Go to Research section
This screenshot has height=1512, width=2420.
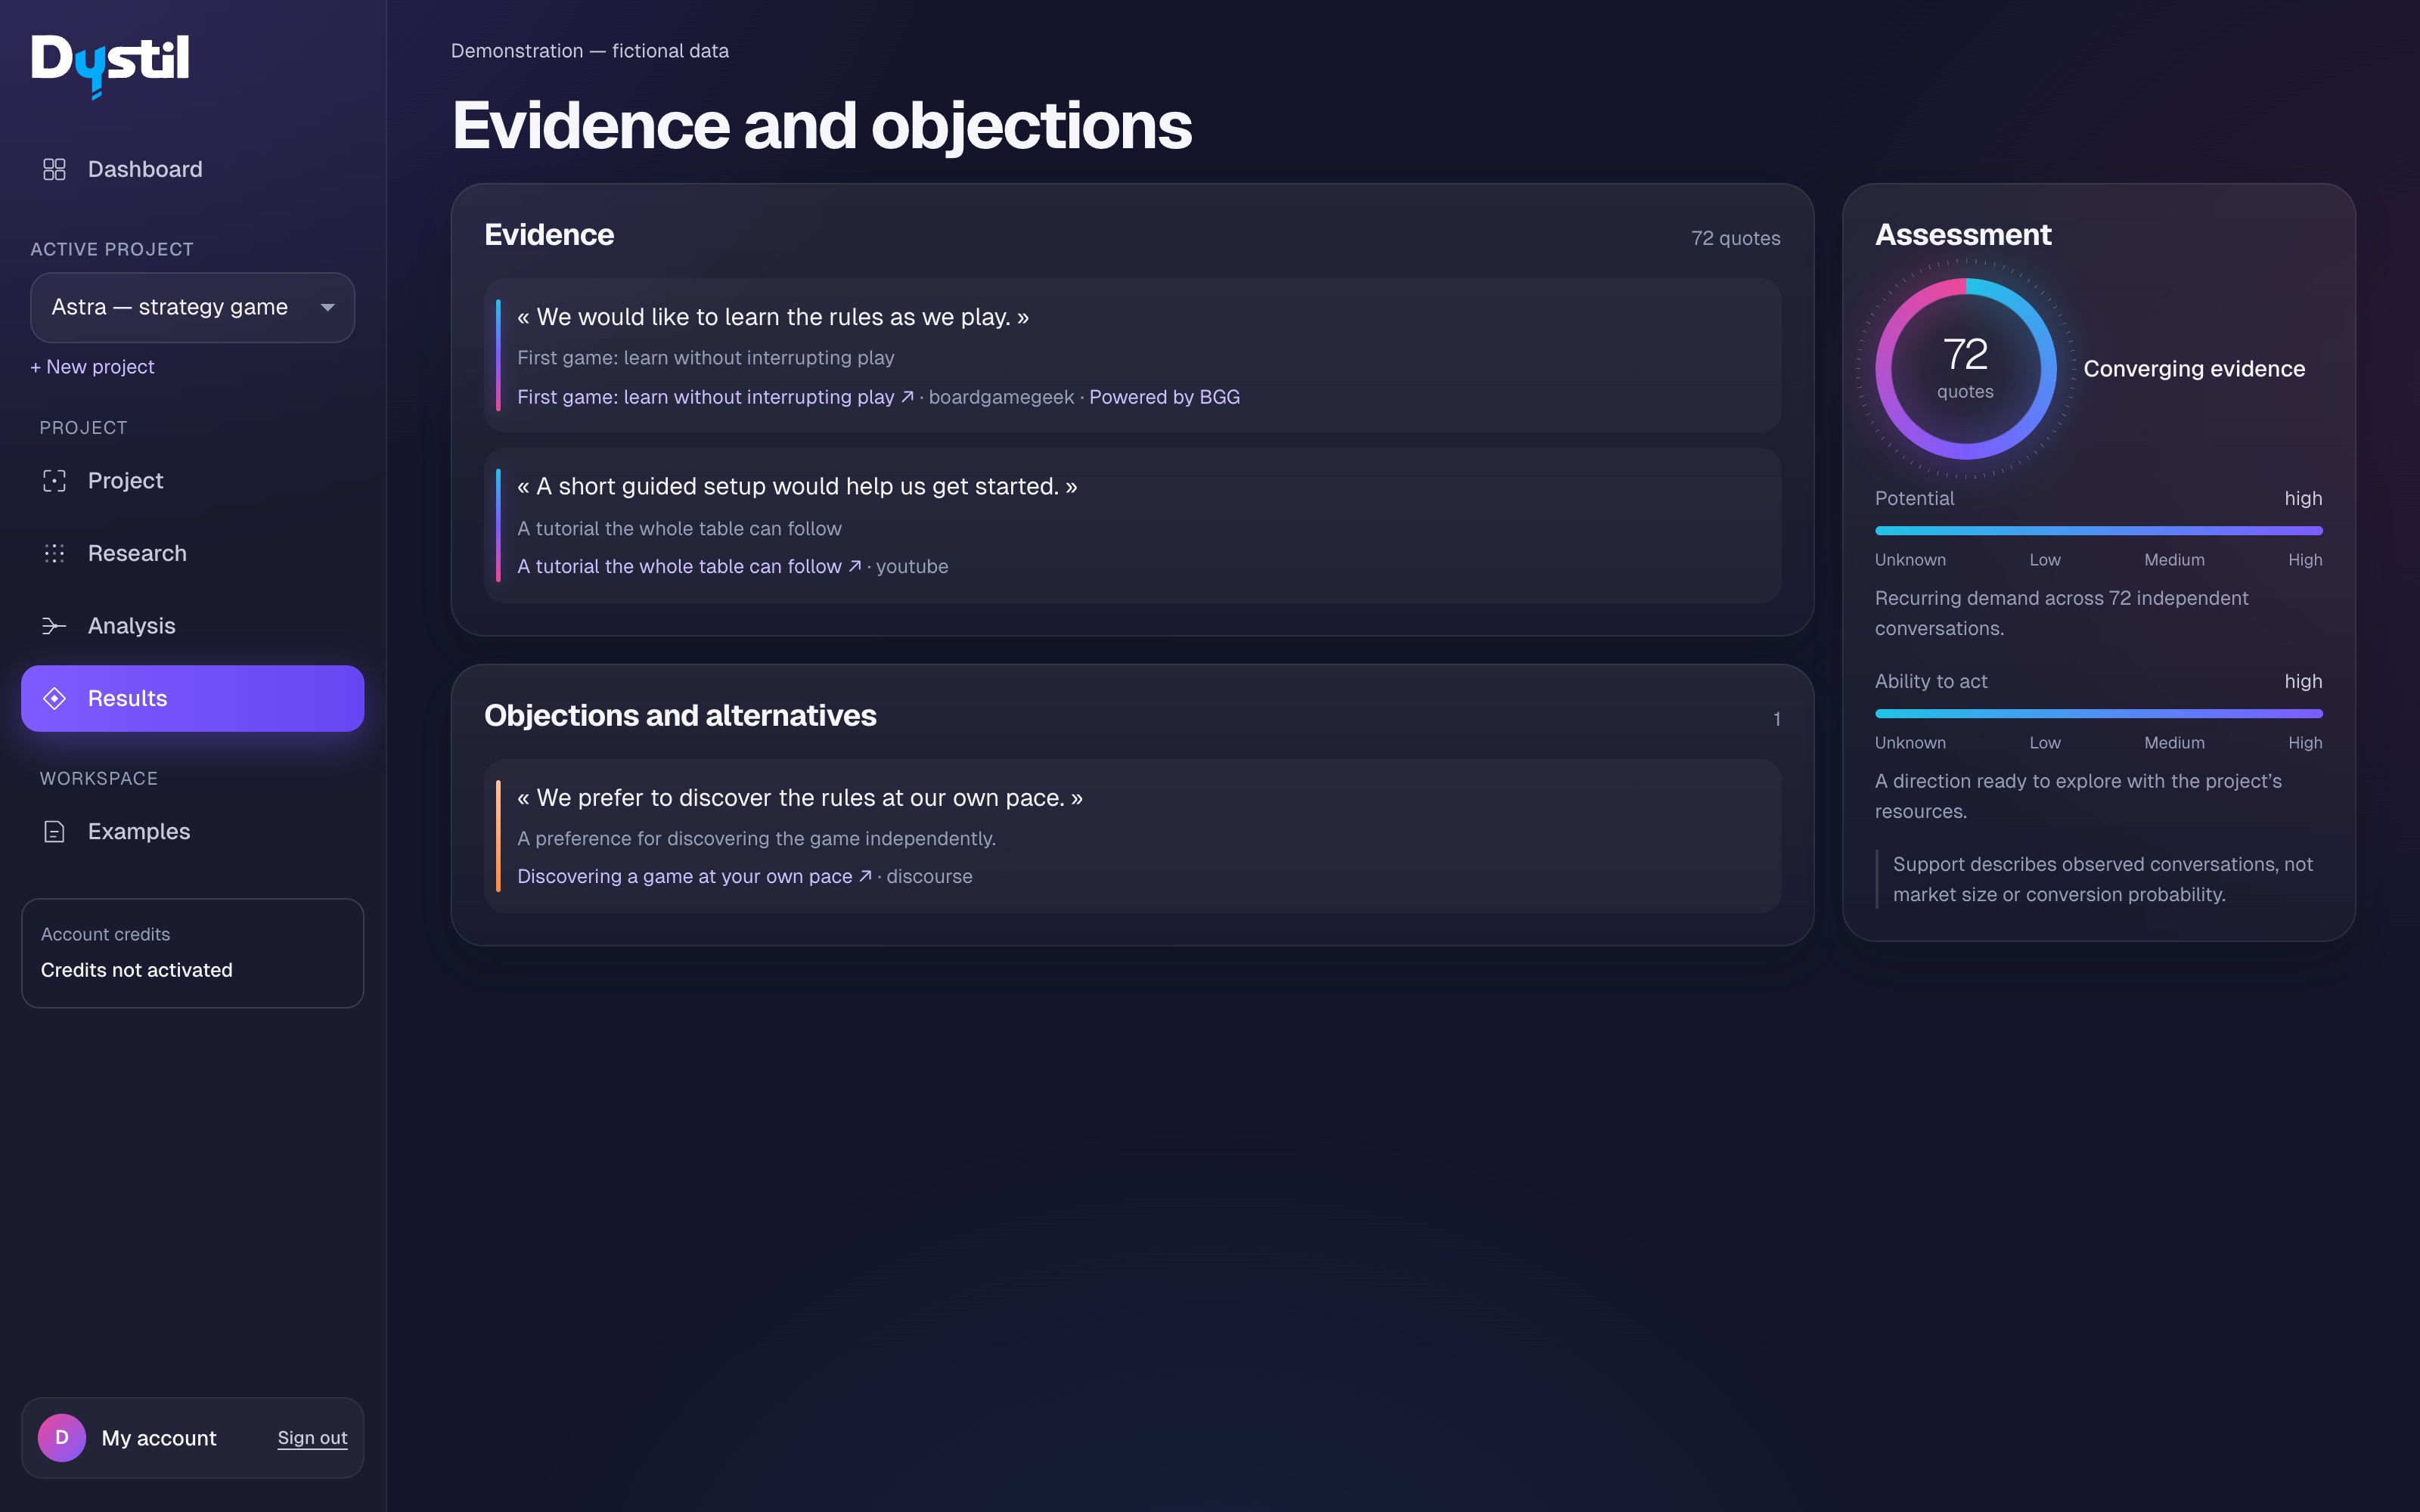(192, 553)
